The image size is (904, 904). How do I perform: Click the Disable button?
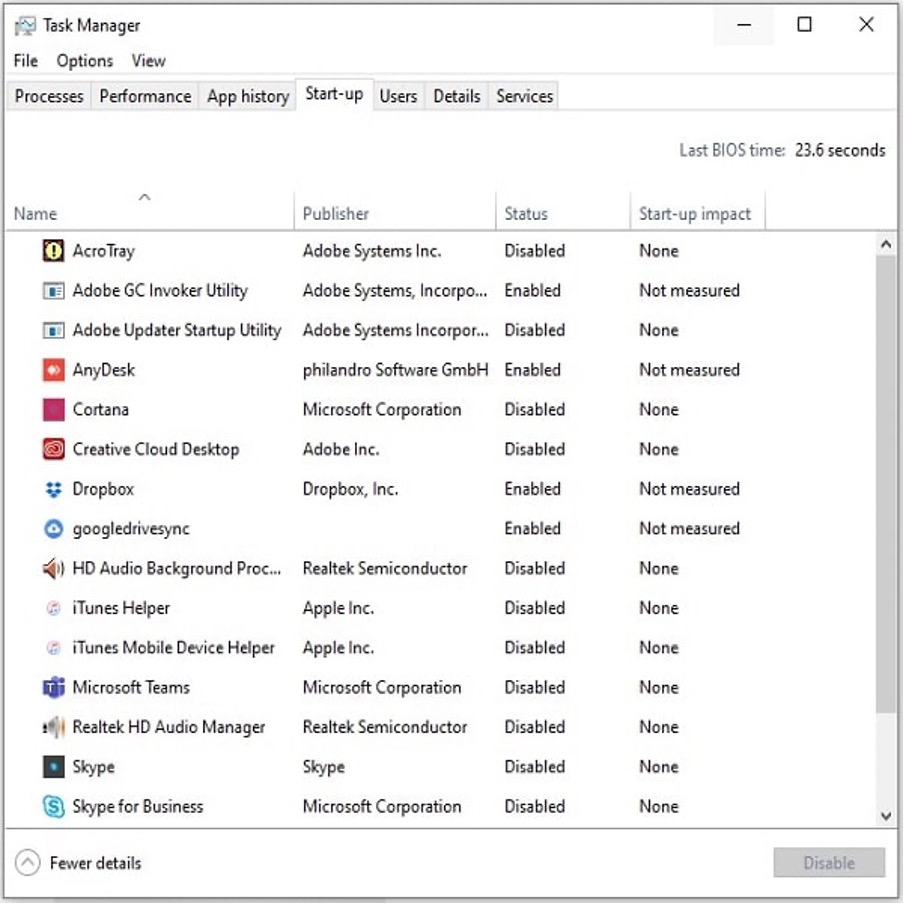click(829, 862)
